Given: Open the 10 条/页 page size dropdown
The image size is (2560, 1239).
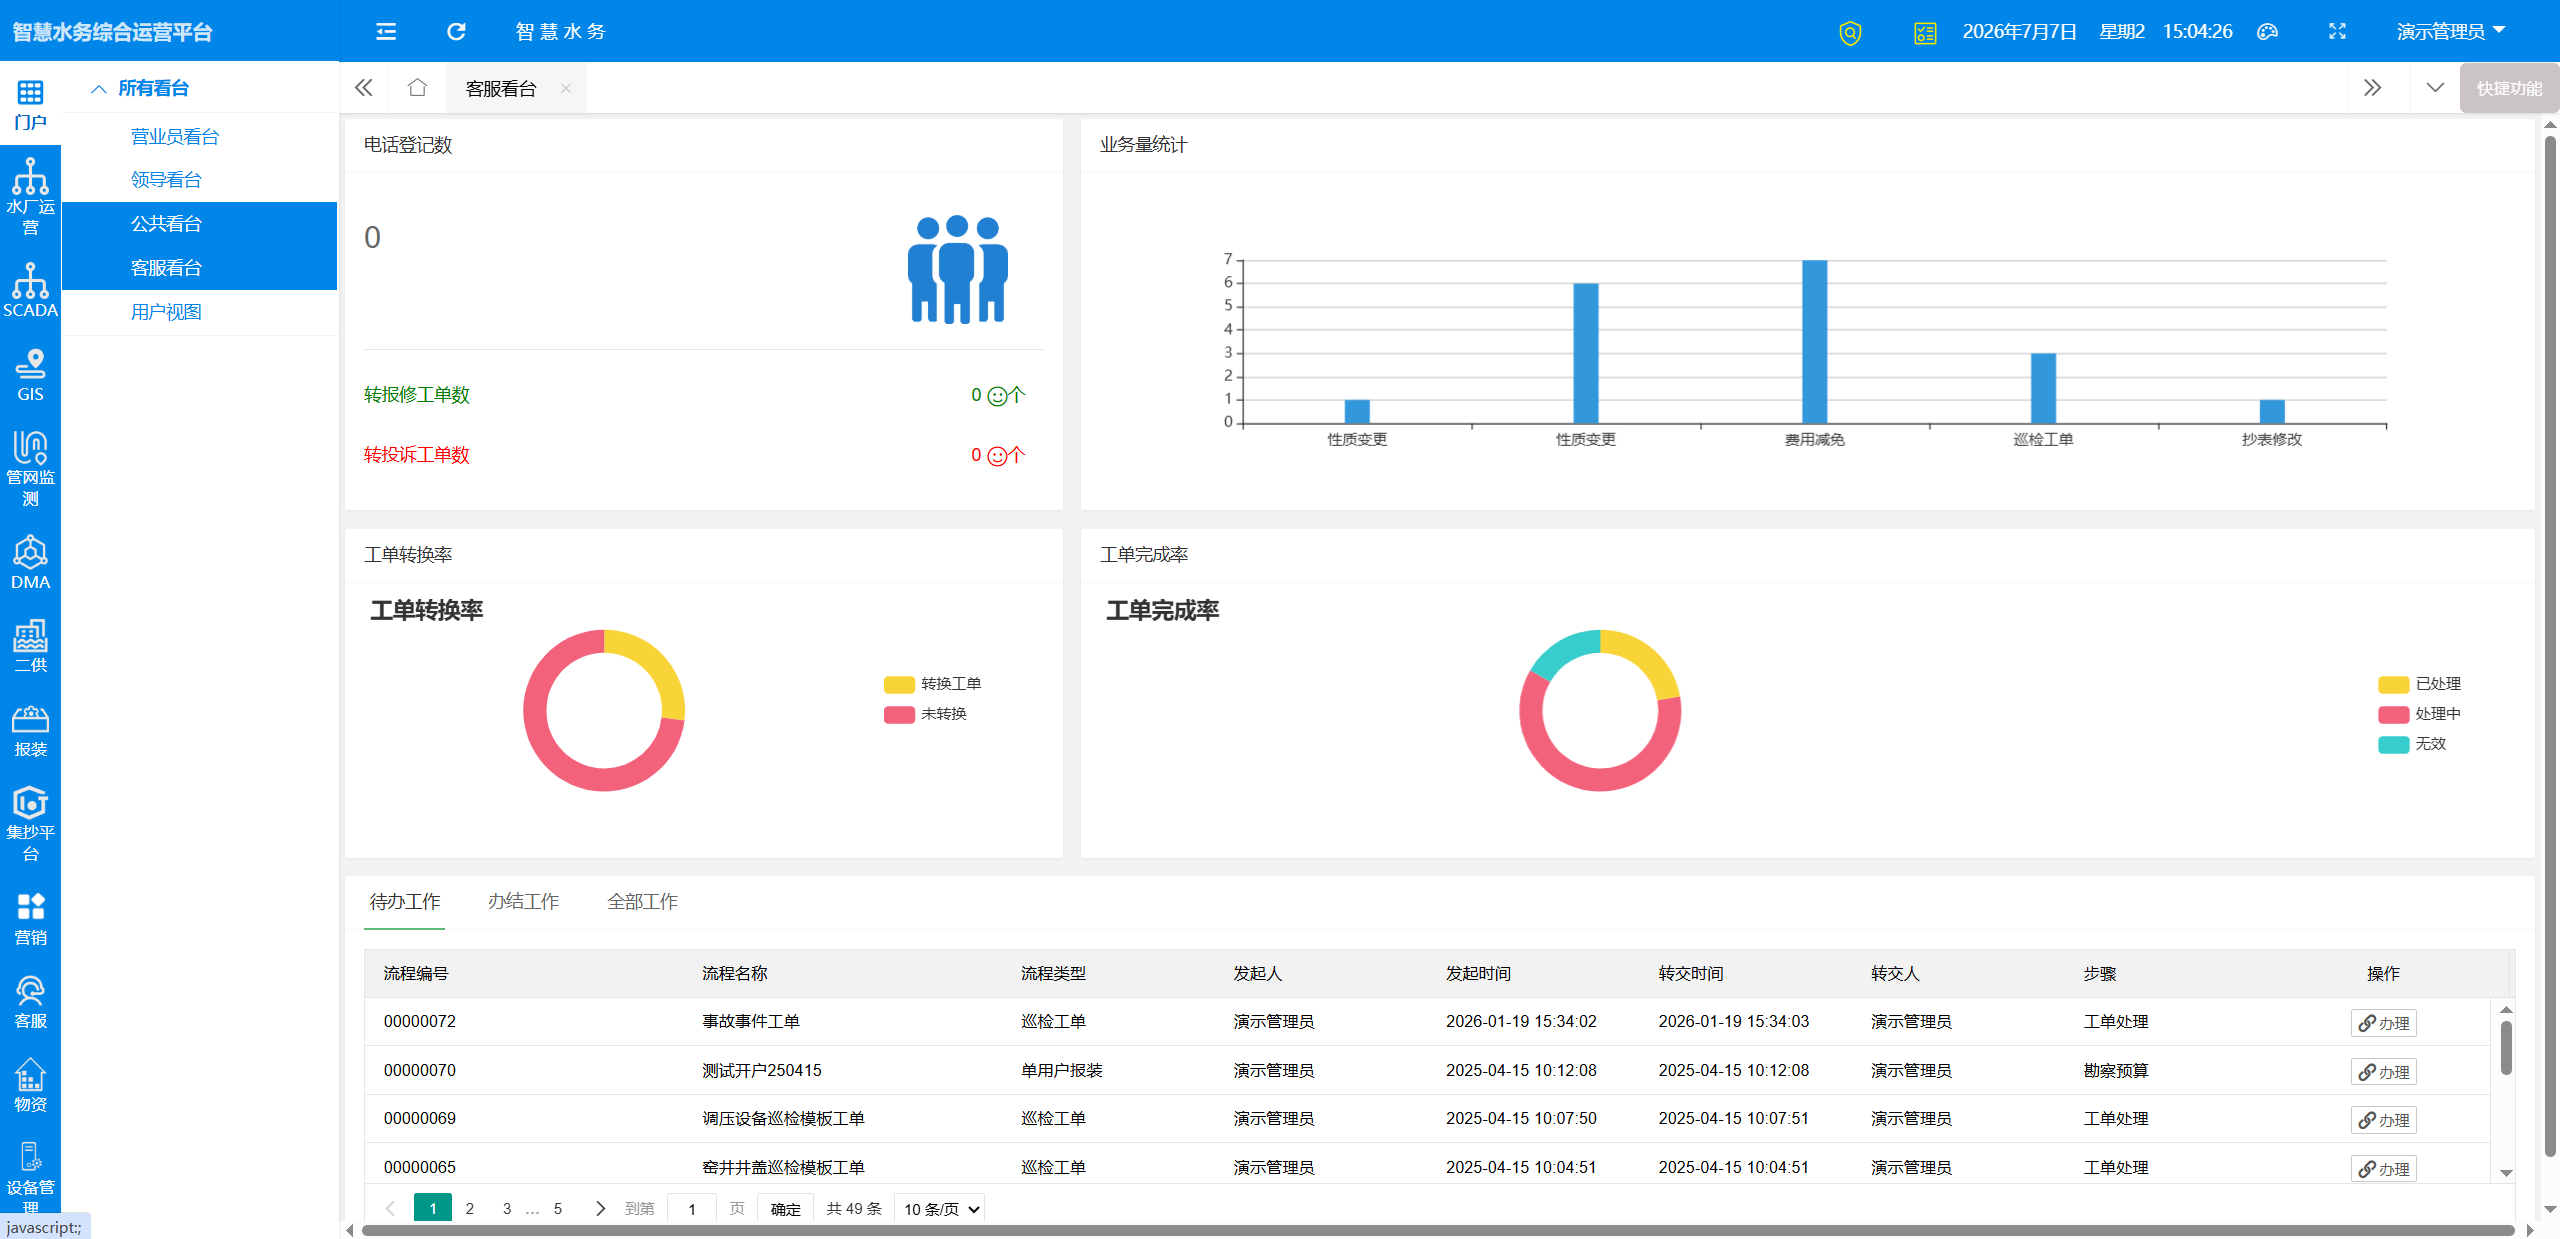Looking at the screenshot, I should (x=940, y=1209).
